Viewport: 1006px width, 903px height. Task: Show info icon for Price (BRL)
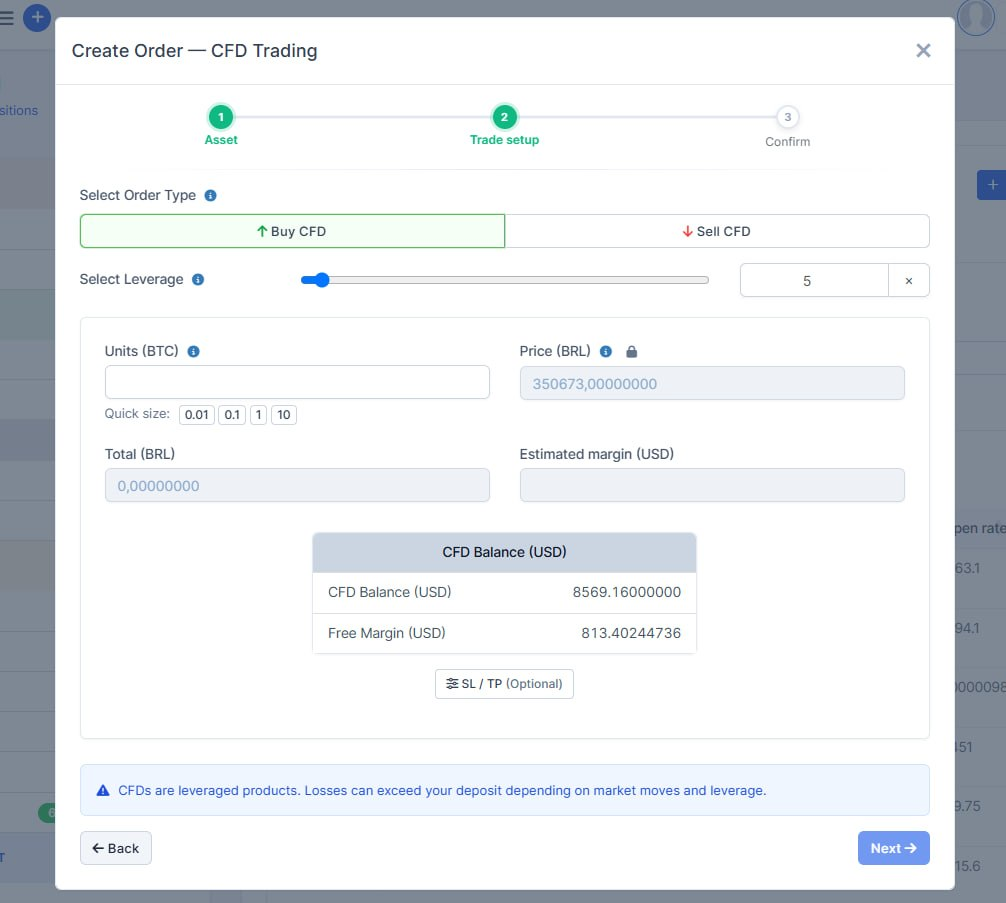point(606,352)
